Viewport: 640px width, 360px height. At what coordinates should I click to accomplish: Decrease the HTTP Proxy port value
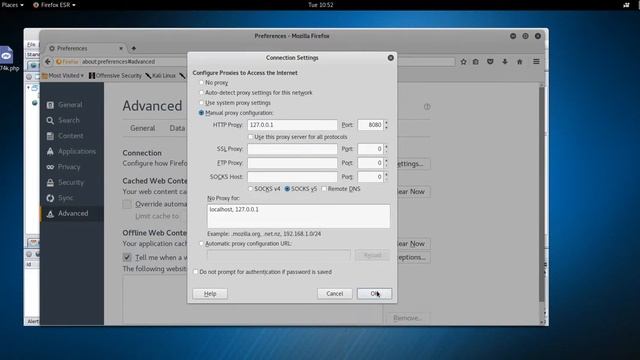[x=386, y=128]
